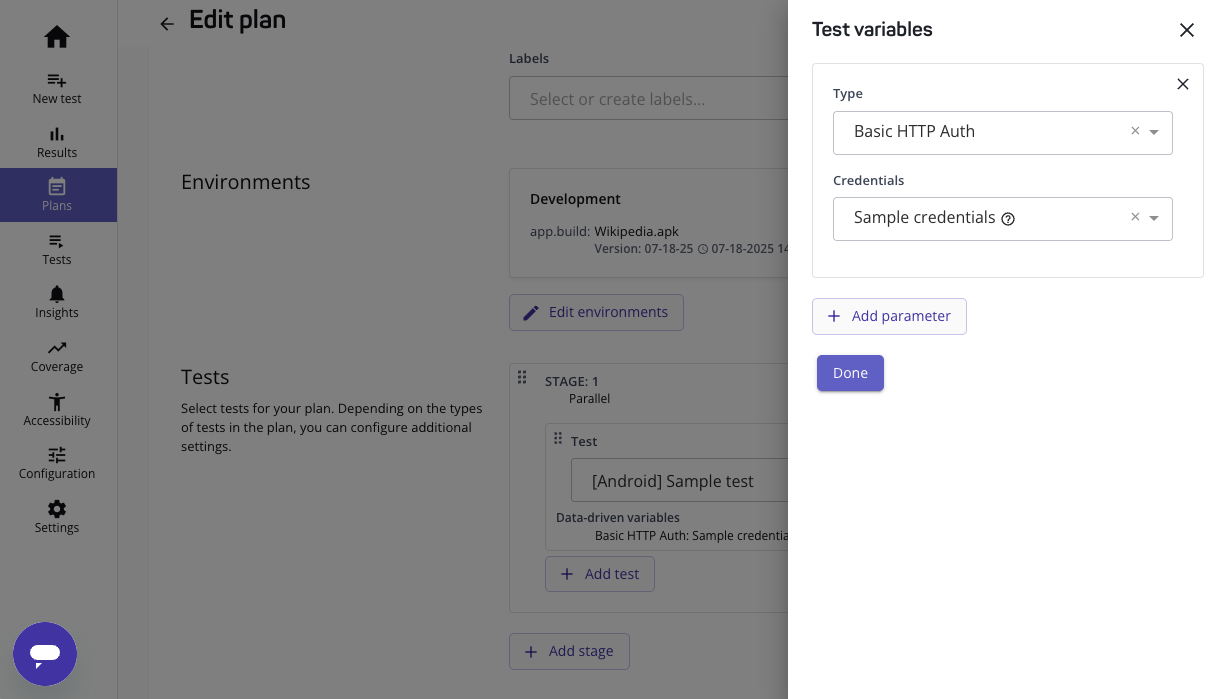Grab the drag handle of STAGE 1
1224x699 pixels.
tap(522, 378)
